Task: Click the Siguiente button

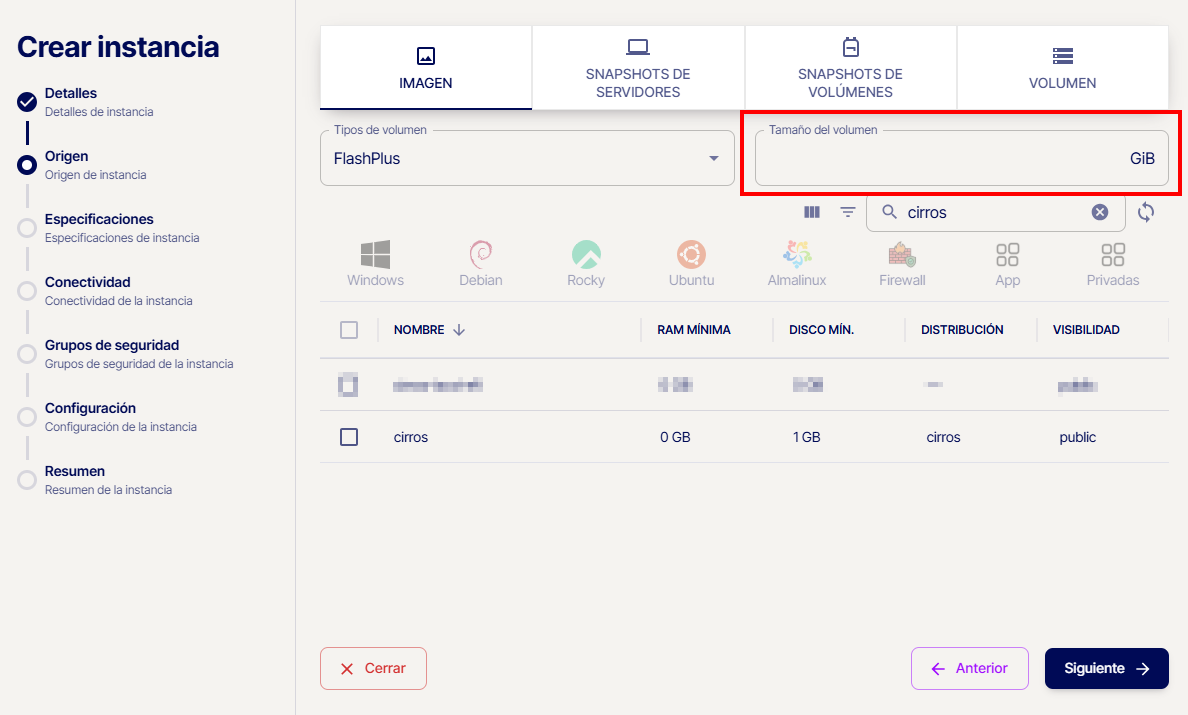Action: pyautogui.click(x=1106, y=669)
